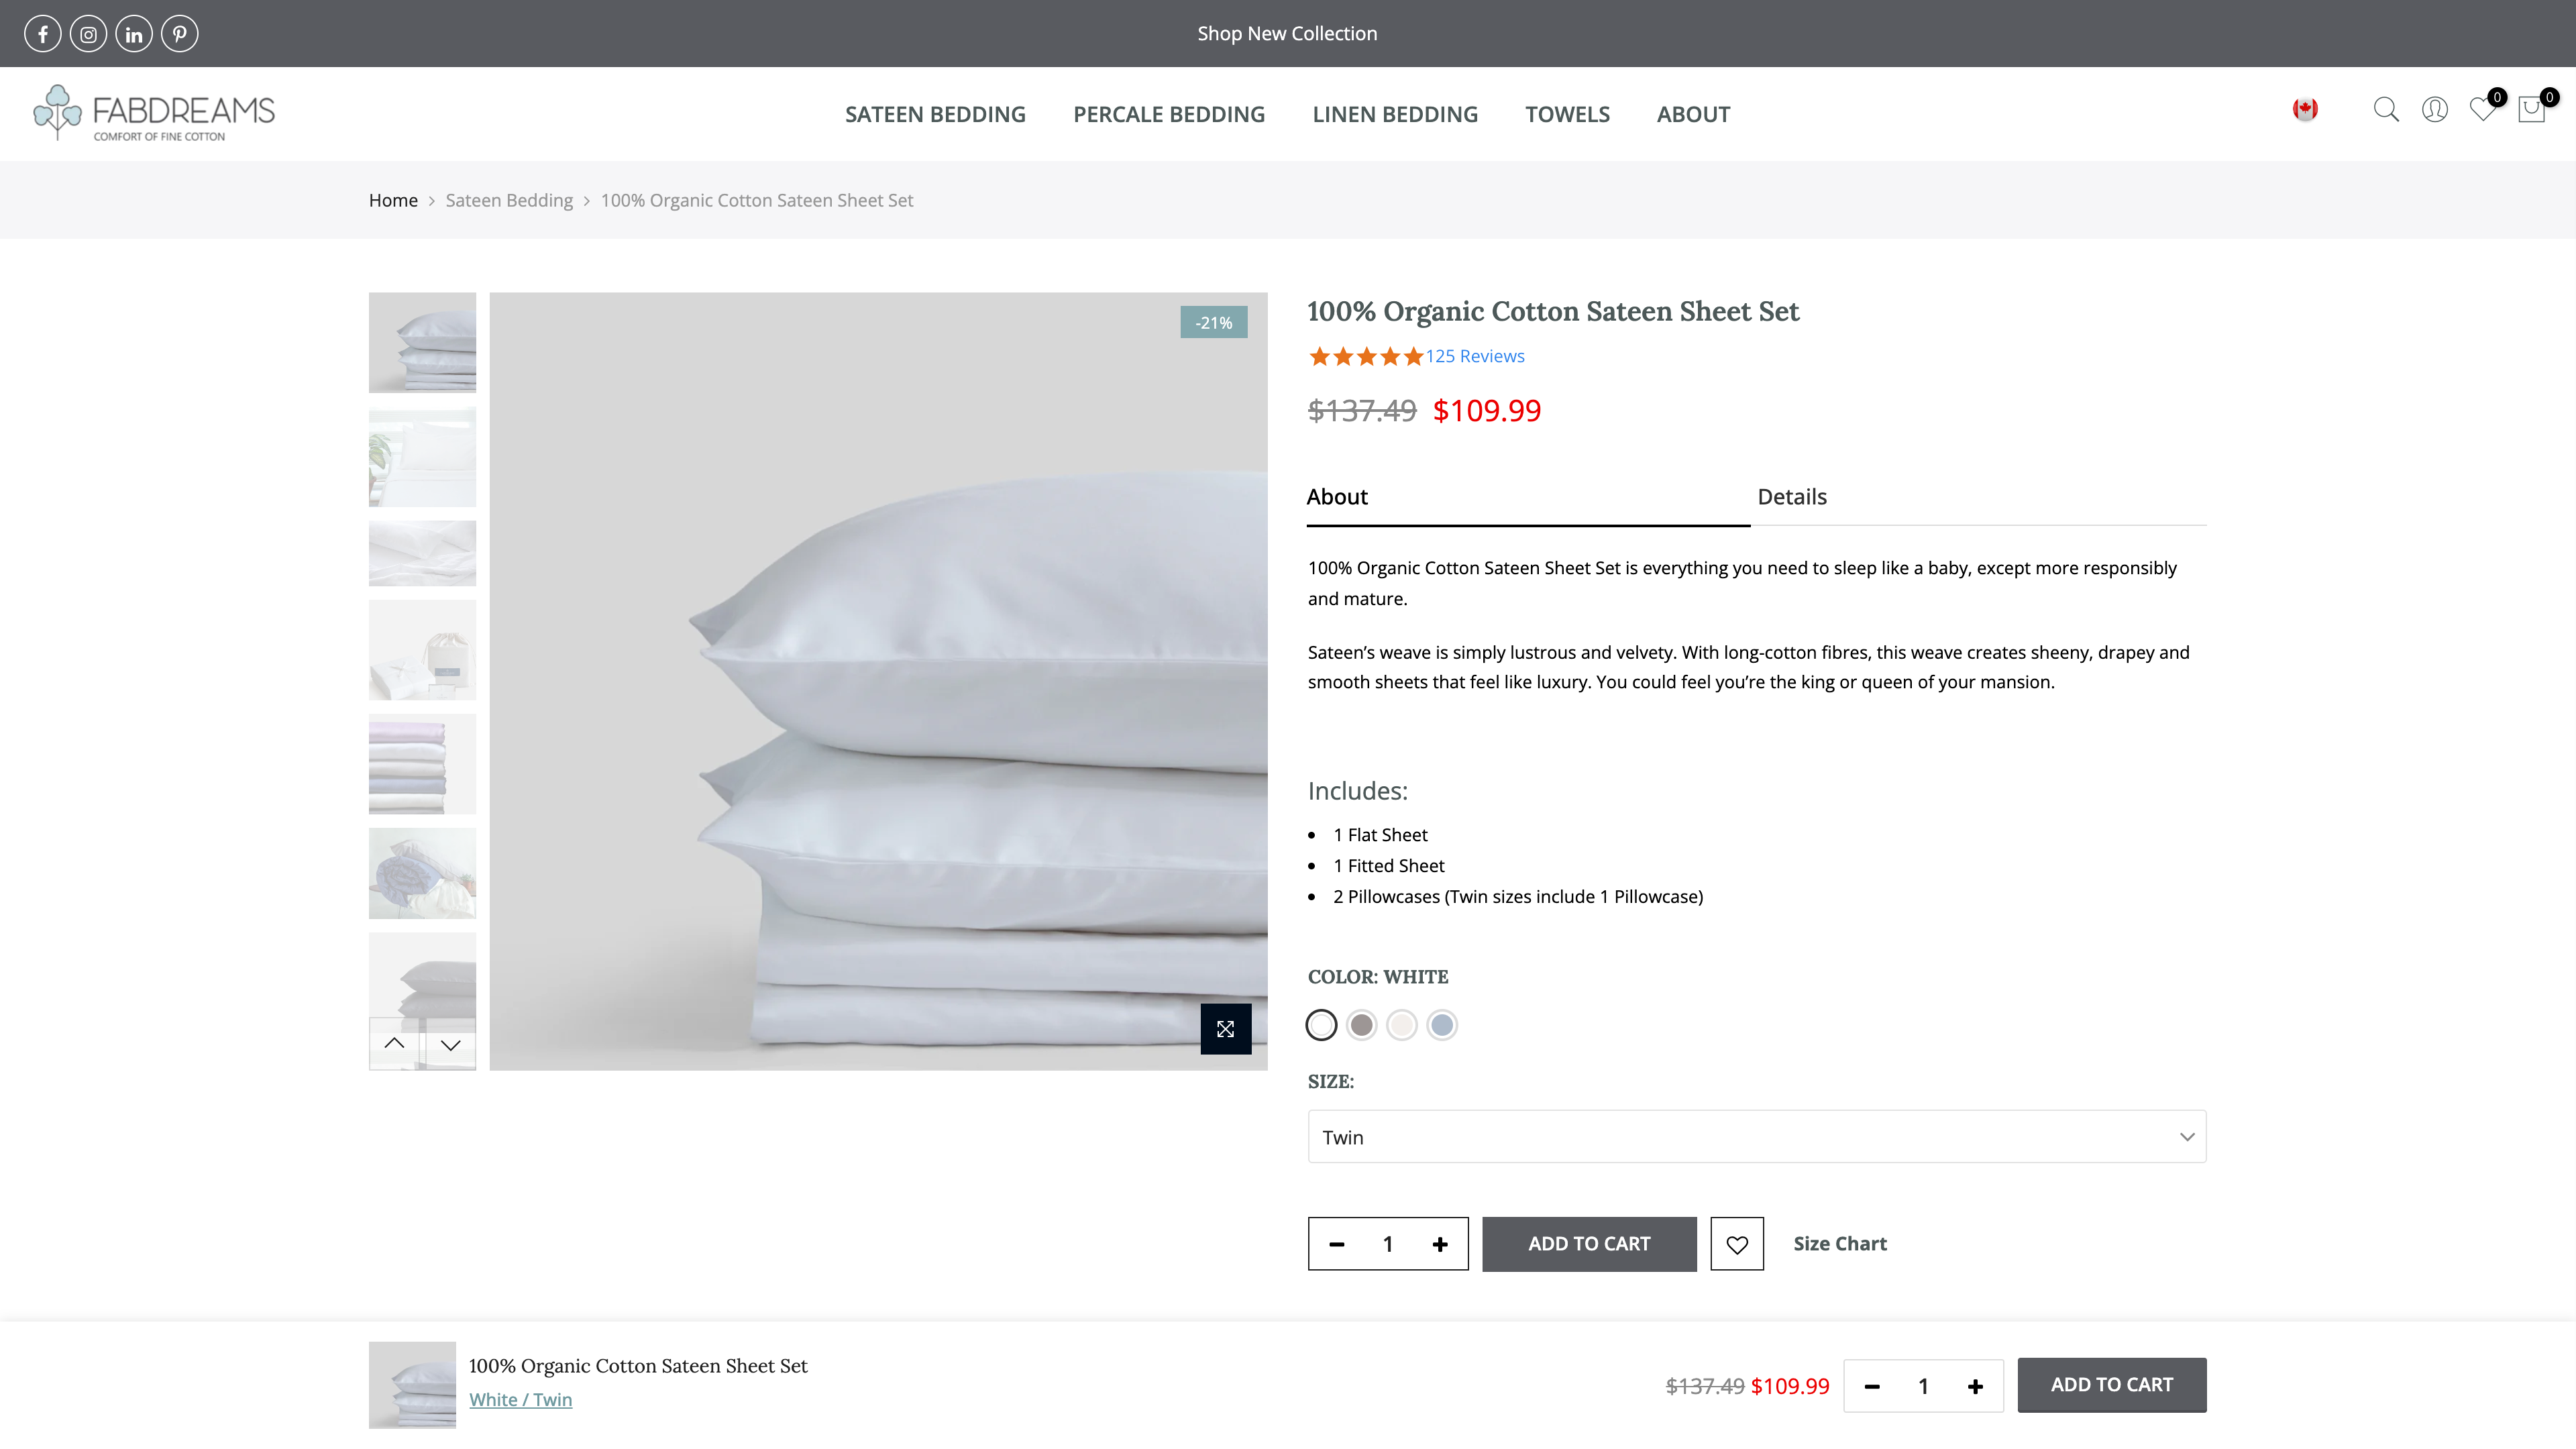Choose the blue color option
This screenshot has height=1449, width=2576.
point(1442,1025)
